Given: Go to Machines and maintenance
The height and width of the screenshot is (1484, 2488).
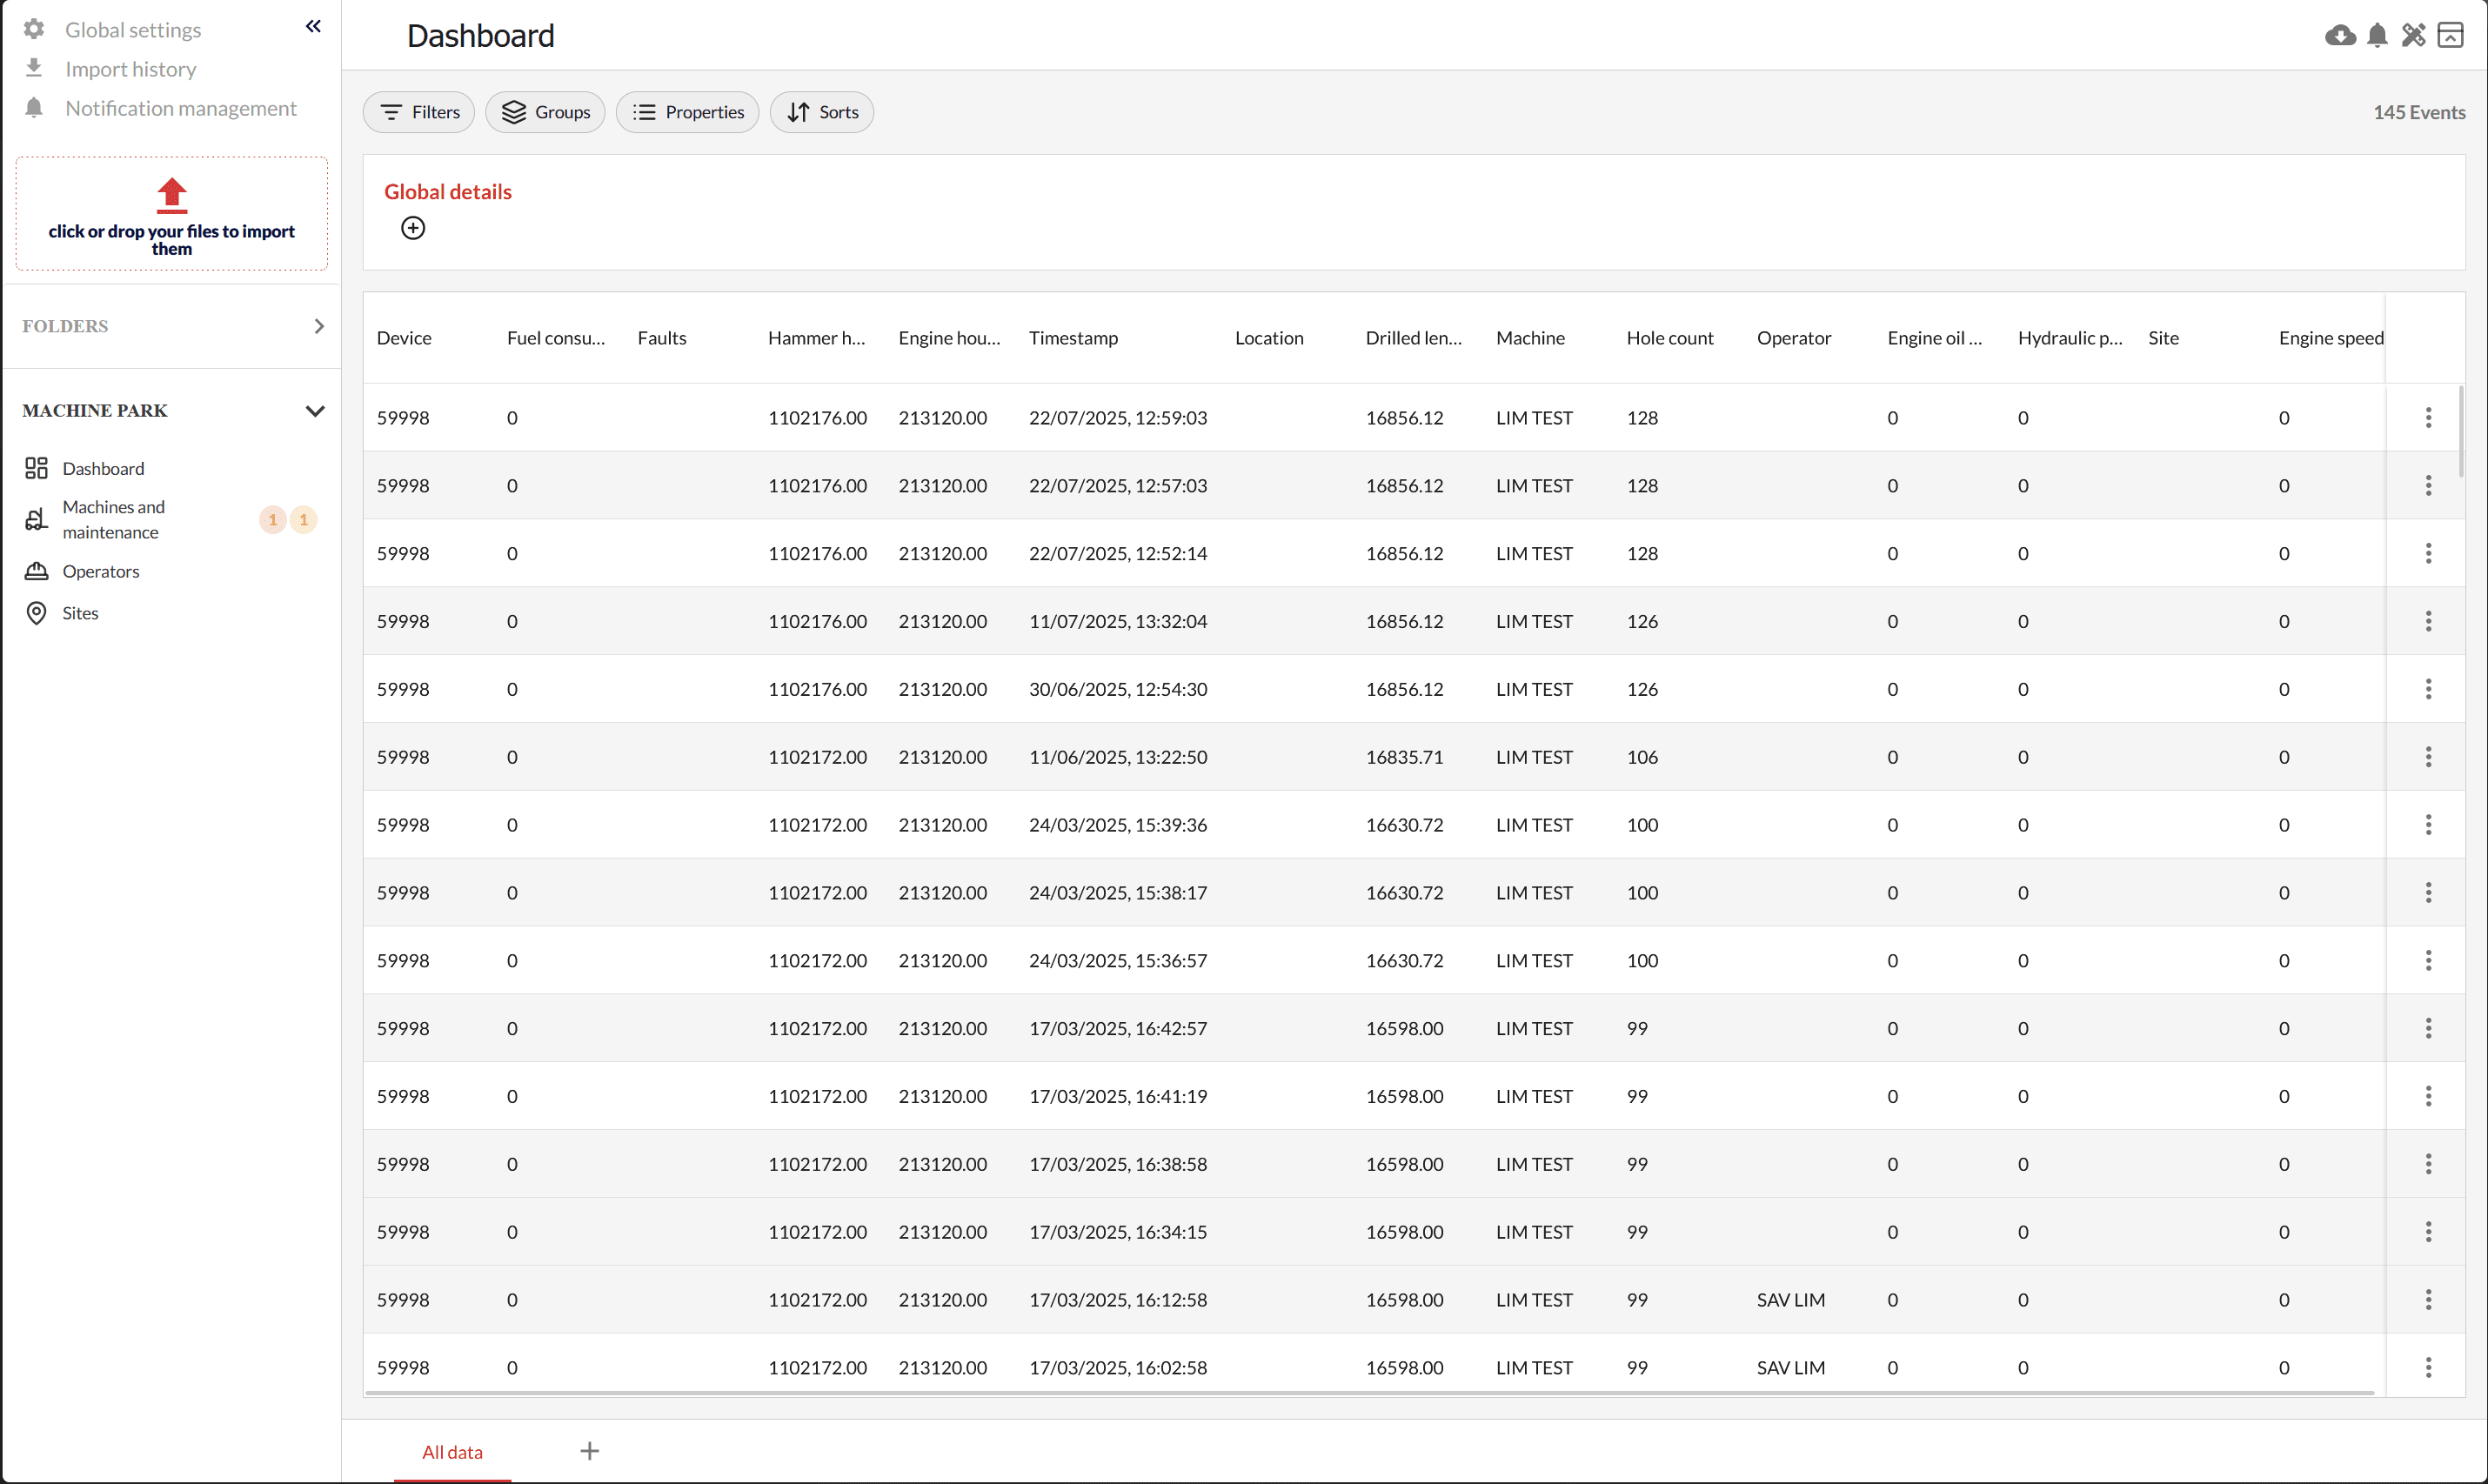Looking at the screenshot, I should coord(112,520).
